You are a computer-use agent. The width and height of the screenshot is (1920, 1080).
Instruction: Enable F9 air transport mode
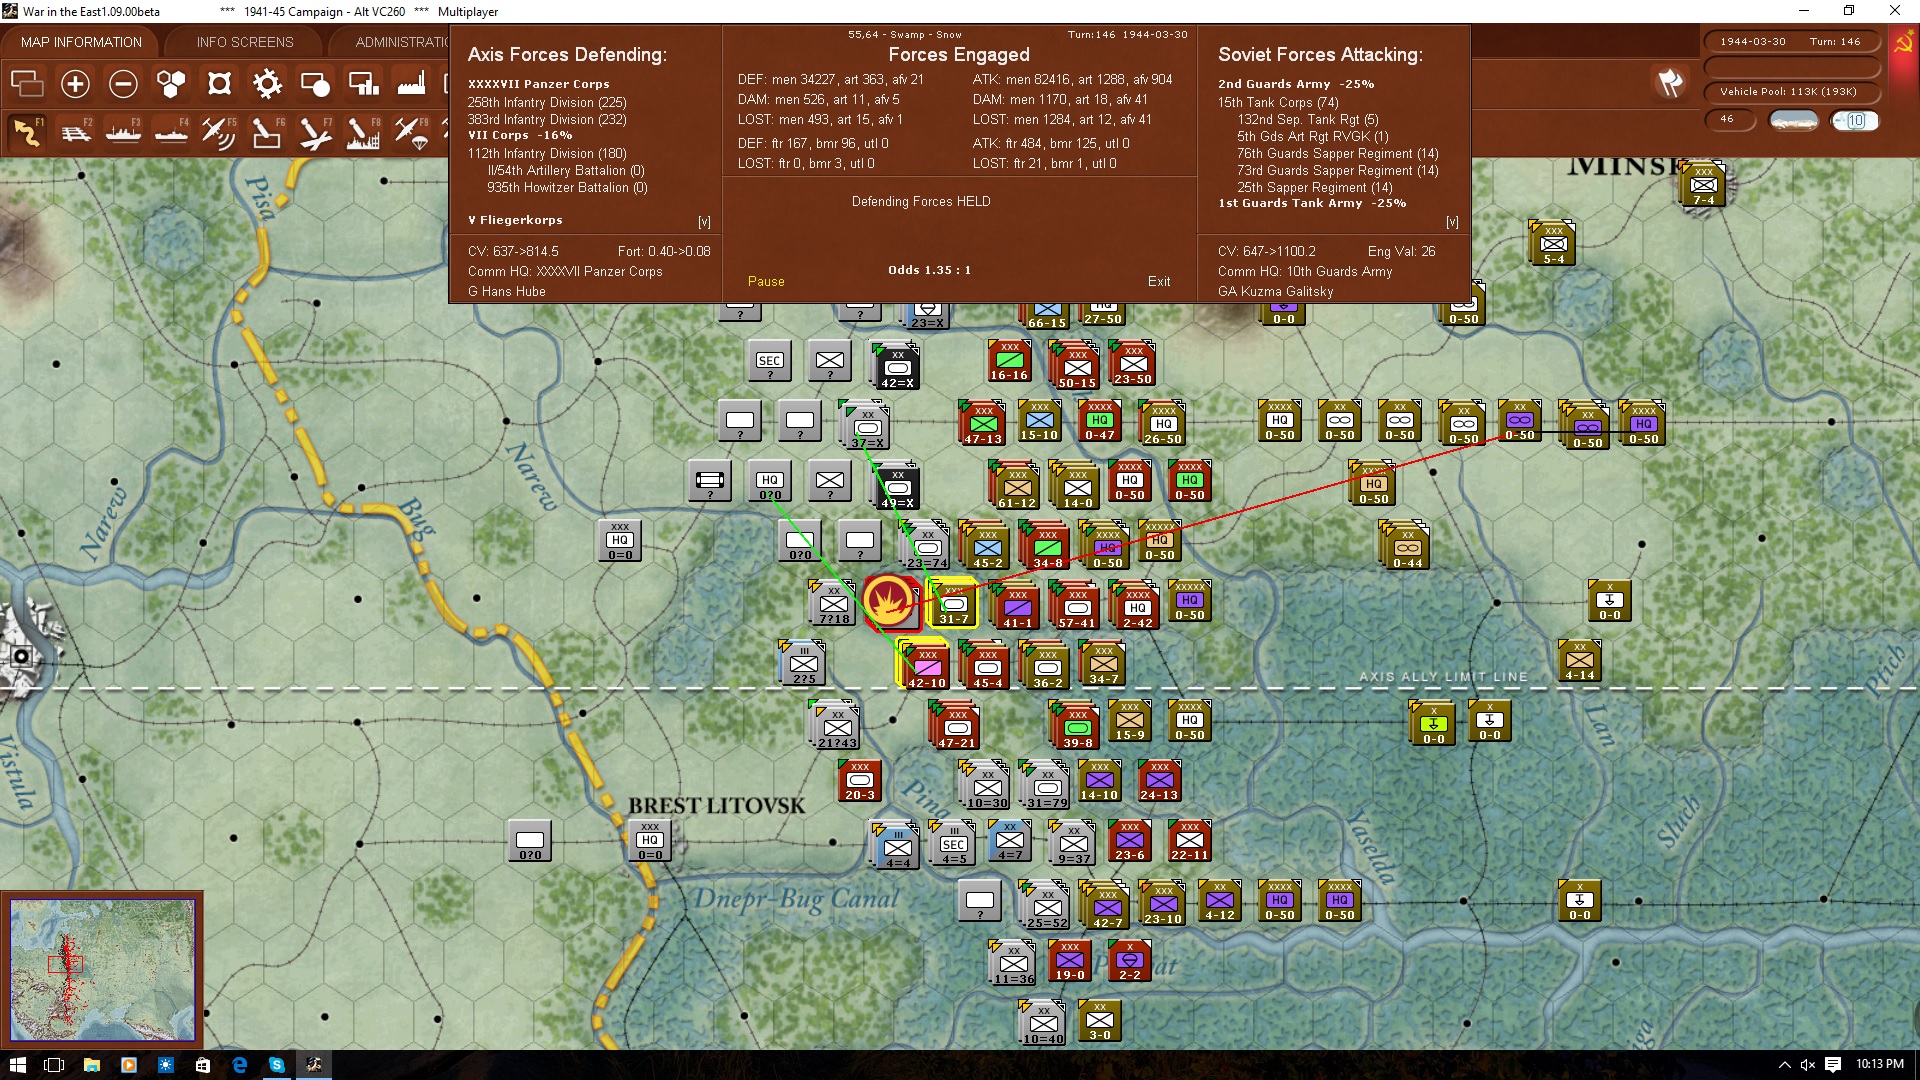pos(411,132)
